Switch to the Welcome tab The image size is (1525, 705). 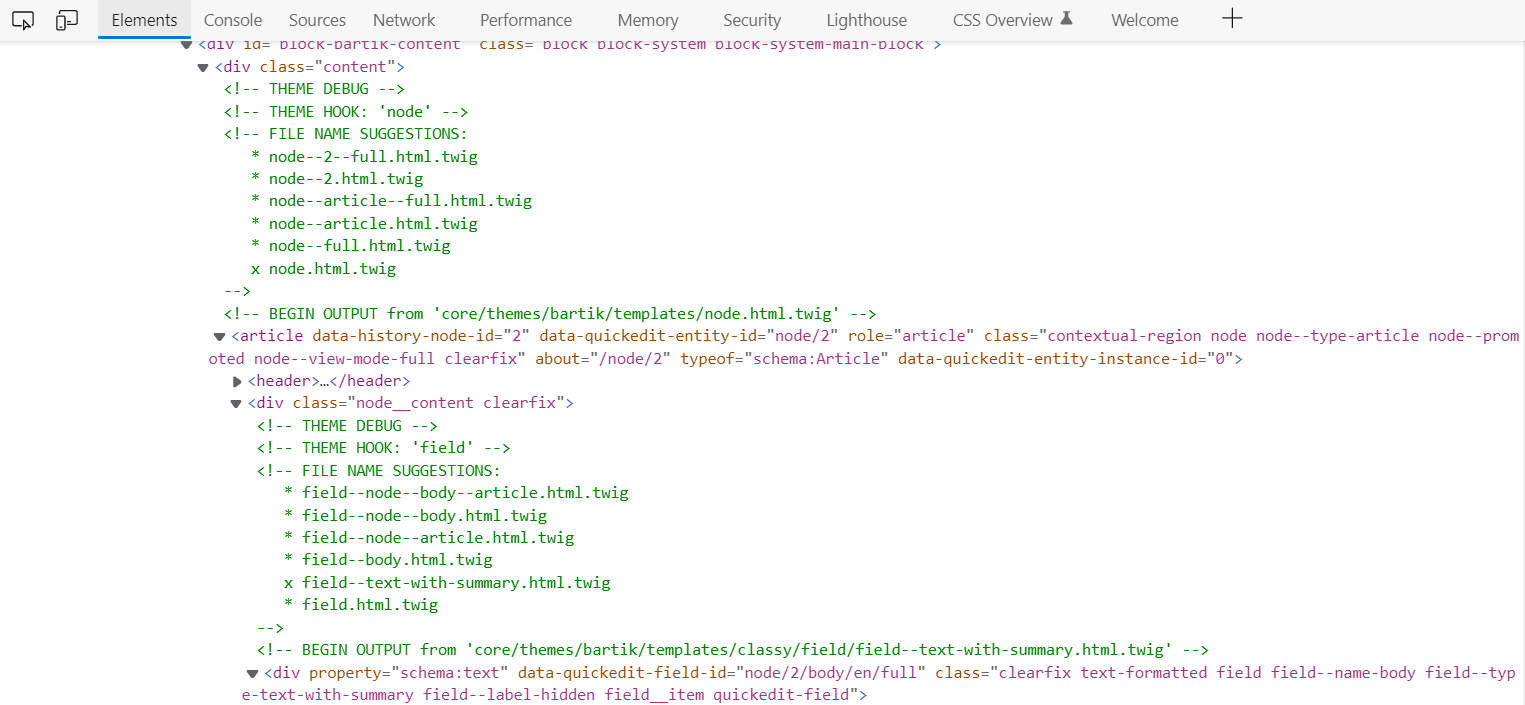(x=1143, y=19)
